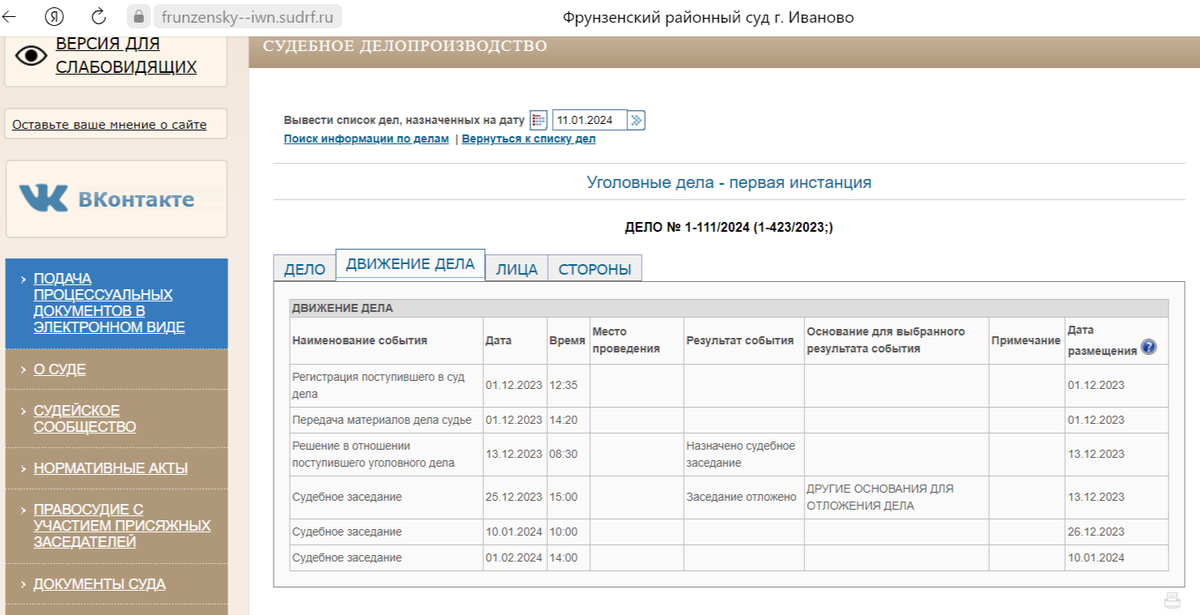Click Уголовные дела - первая инстанция heading
Image resolution: width=1200 pixels, height=615 pixels.
point(729,183)
